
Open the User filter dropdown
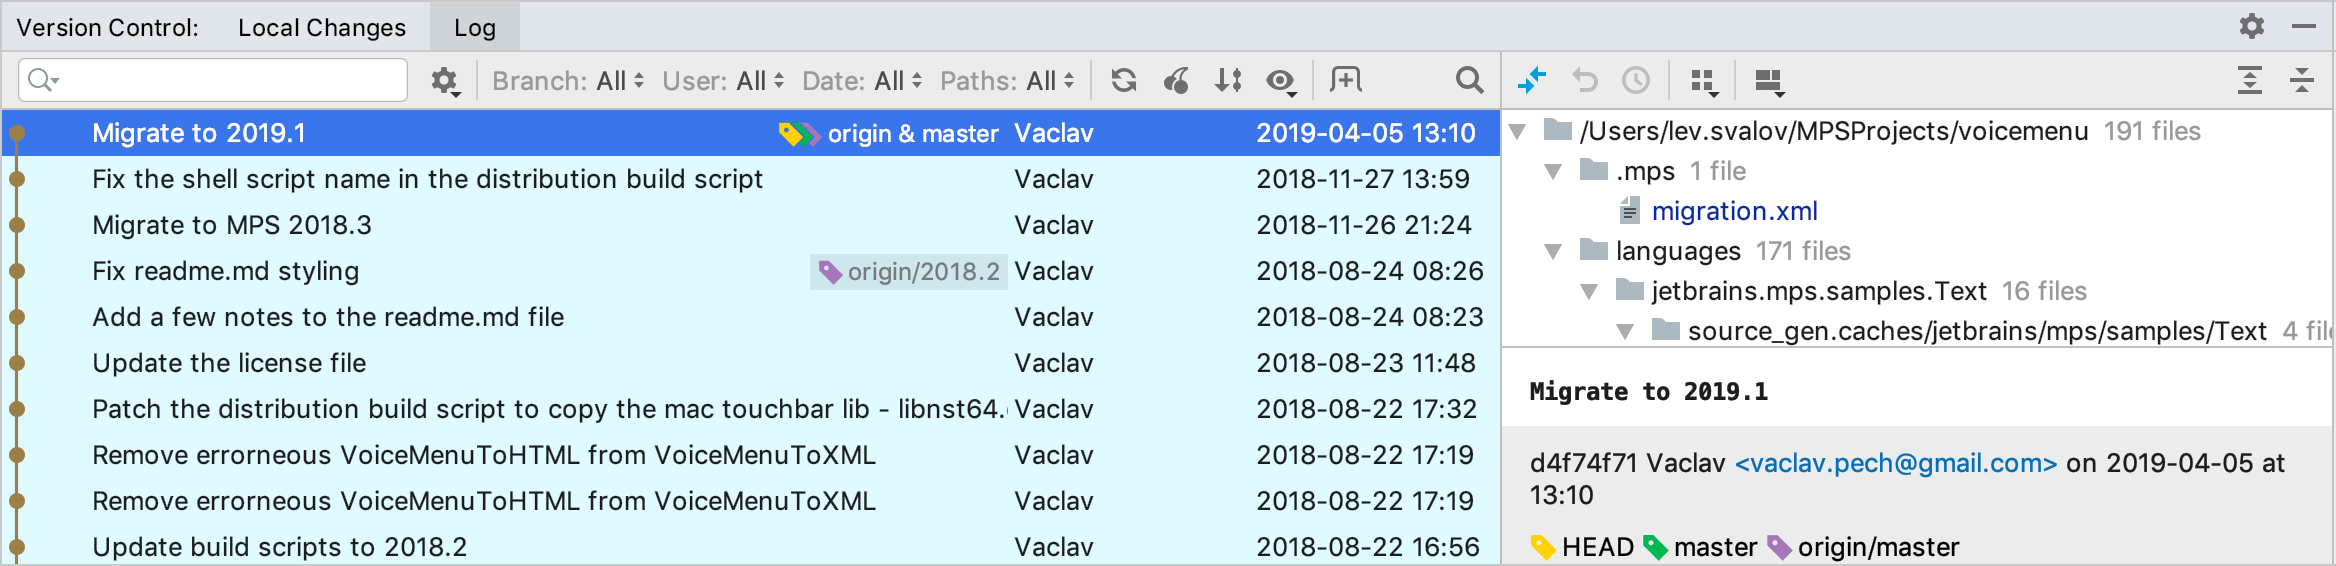click(723, 81)
